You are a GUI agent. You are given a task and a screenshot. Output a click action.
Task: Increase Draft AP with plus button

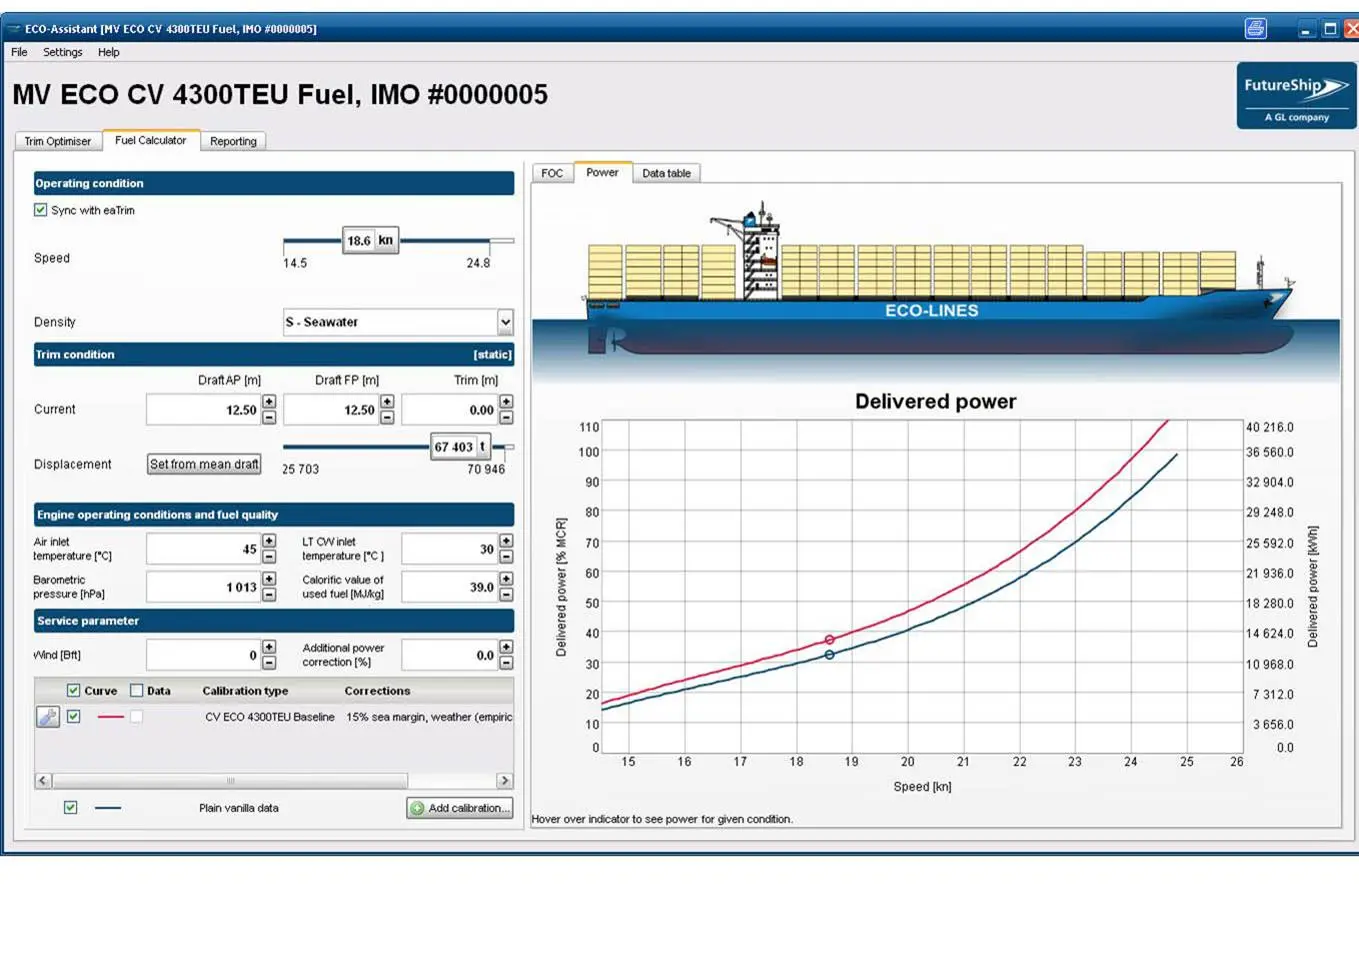(269, 402)
